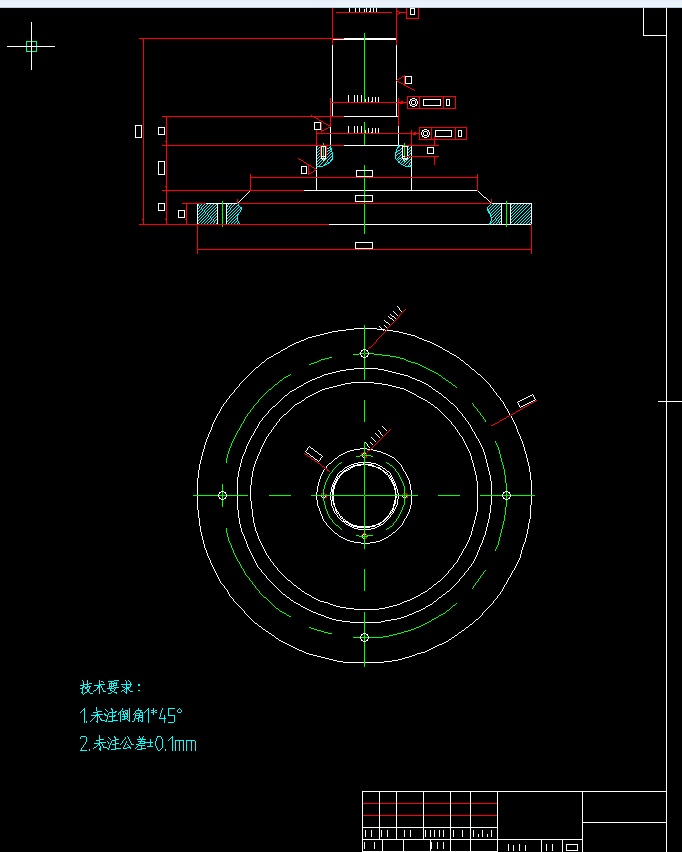
Task: Pick the center bore circle in plan view
Action: click(x=365, y=495)
